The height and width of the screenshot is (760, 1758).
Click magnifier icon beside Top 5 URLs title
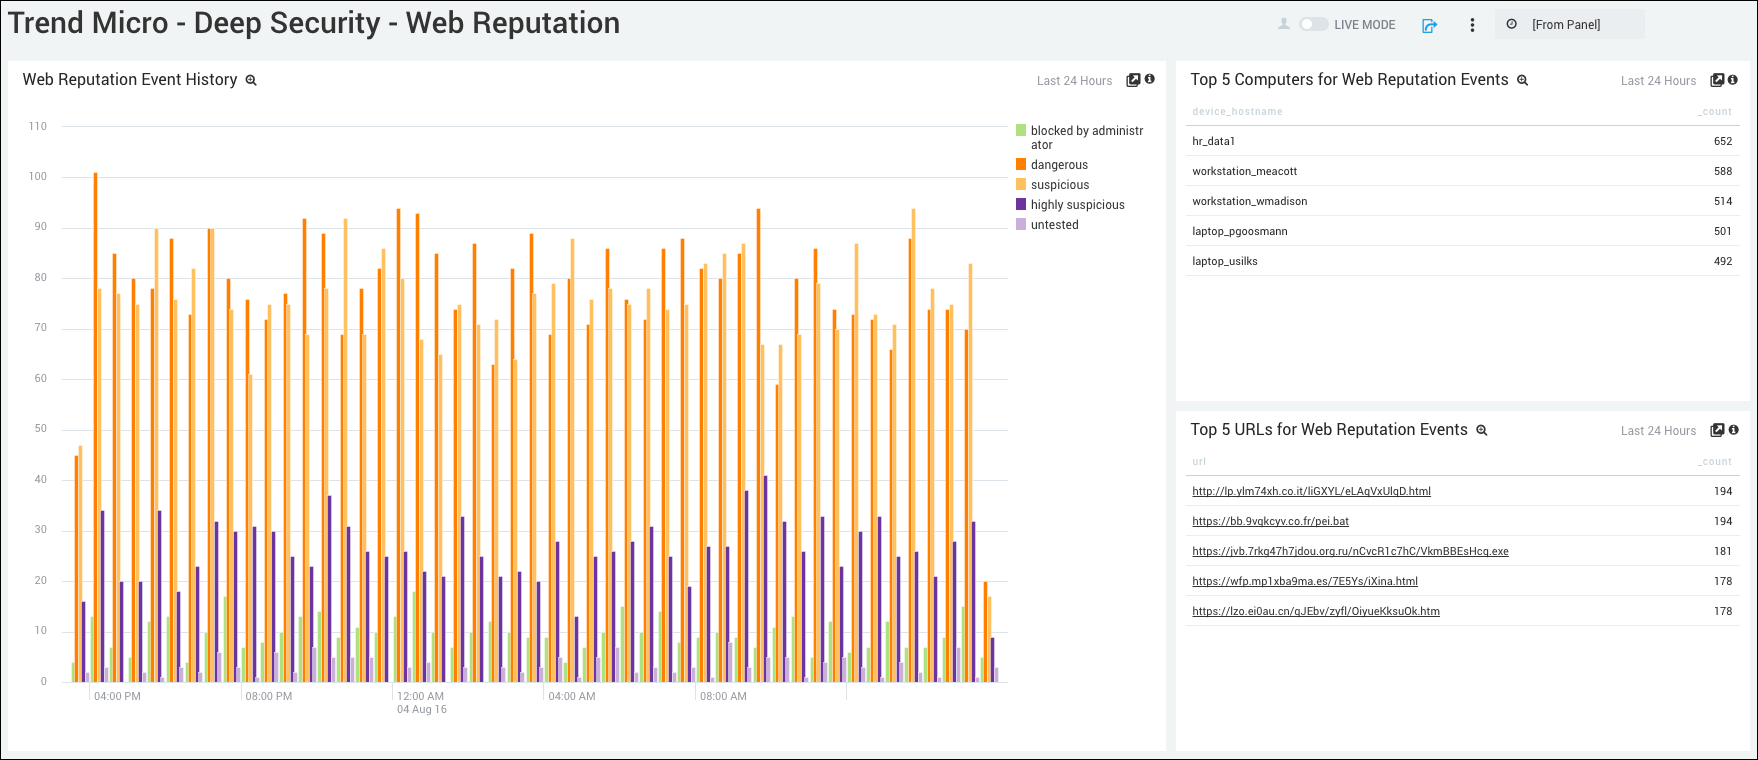[x=1482, y=430]
